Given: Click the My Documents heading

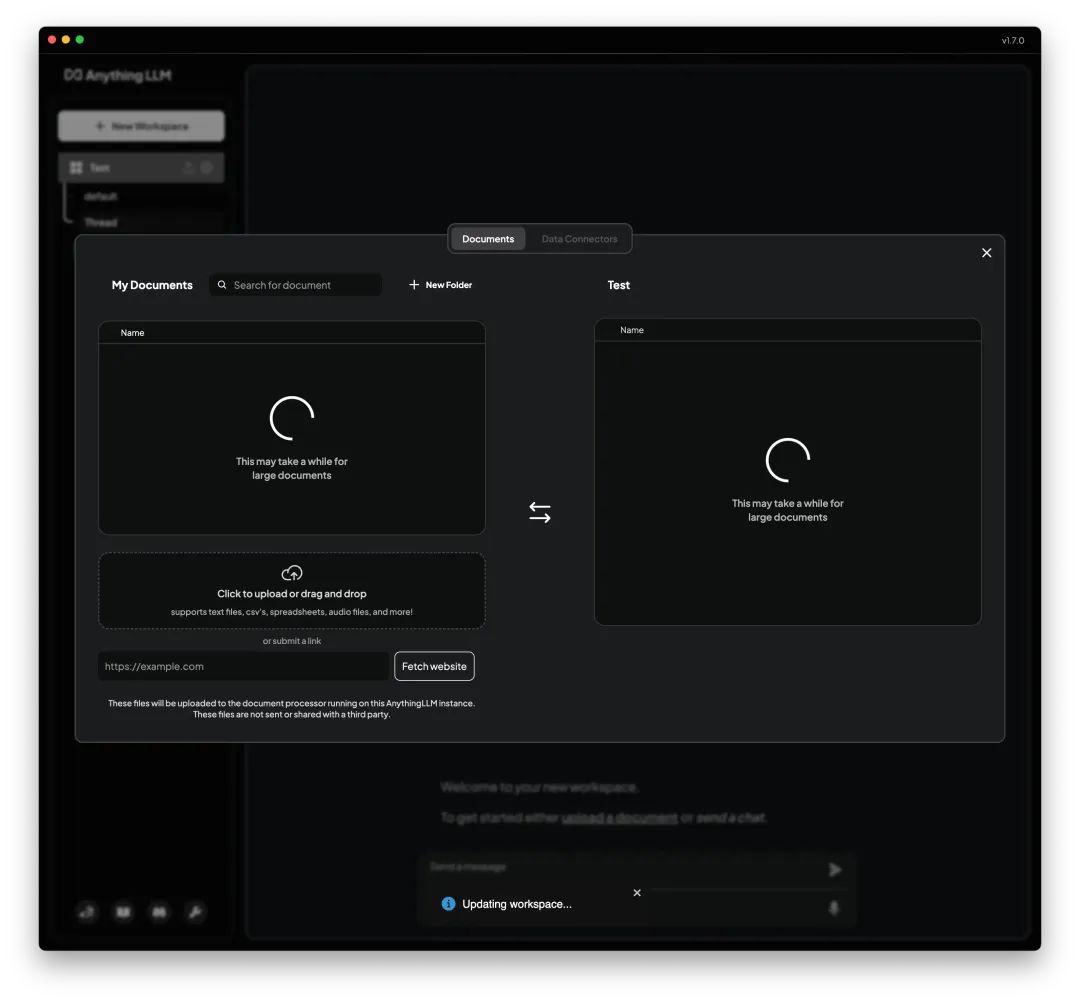Looking at the screenshot, I should click(152, 284).
